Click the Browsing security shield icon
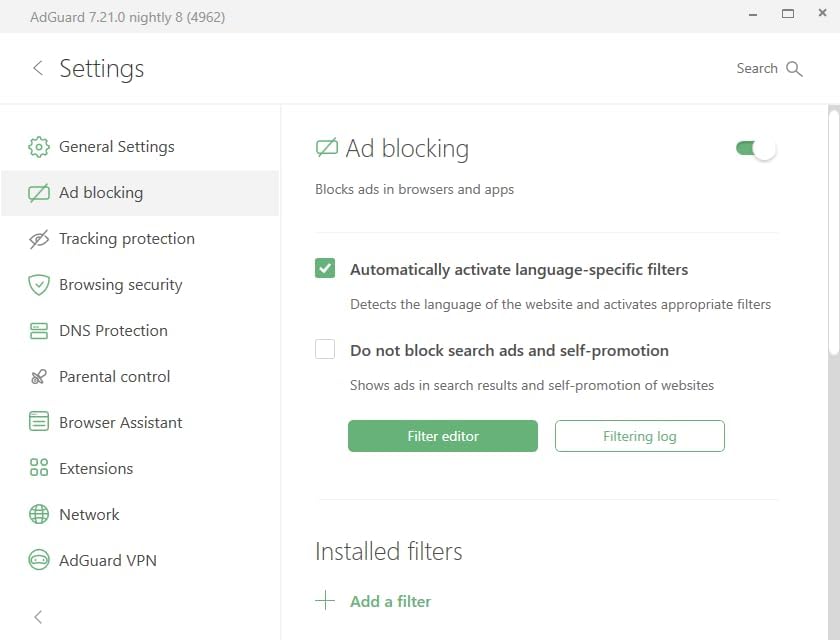The height and width of the screenshot is (640, 840). pyautogui.click(x=39, y=285)
